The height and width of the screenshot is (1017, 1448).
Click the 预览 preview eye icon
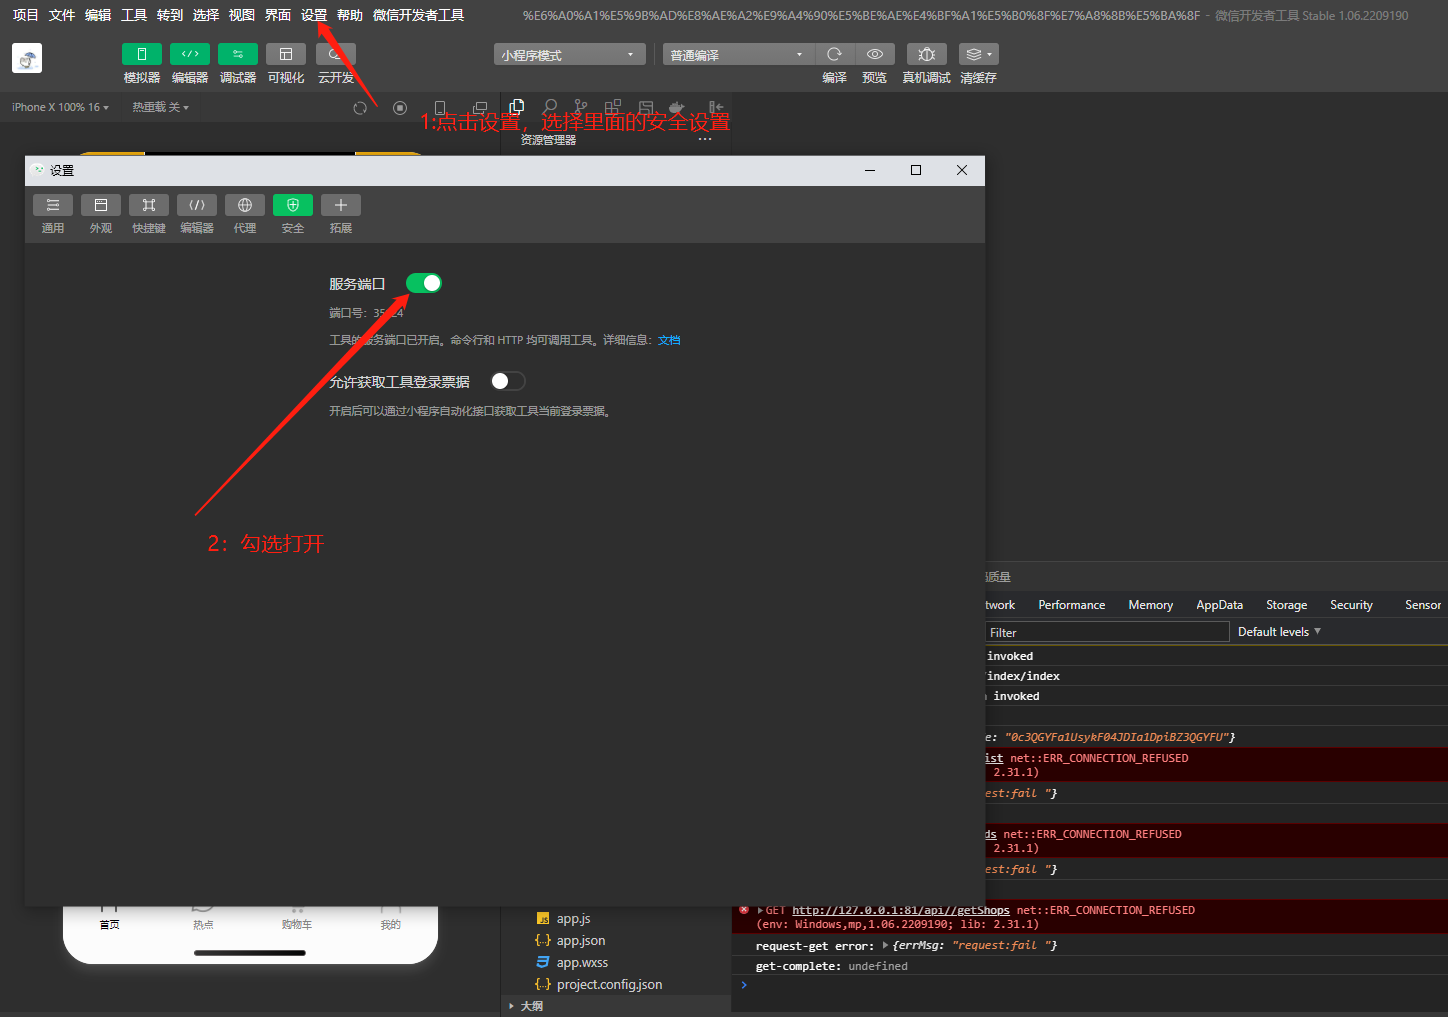click(874, 55)
